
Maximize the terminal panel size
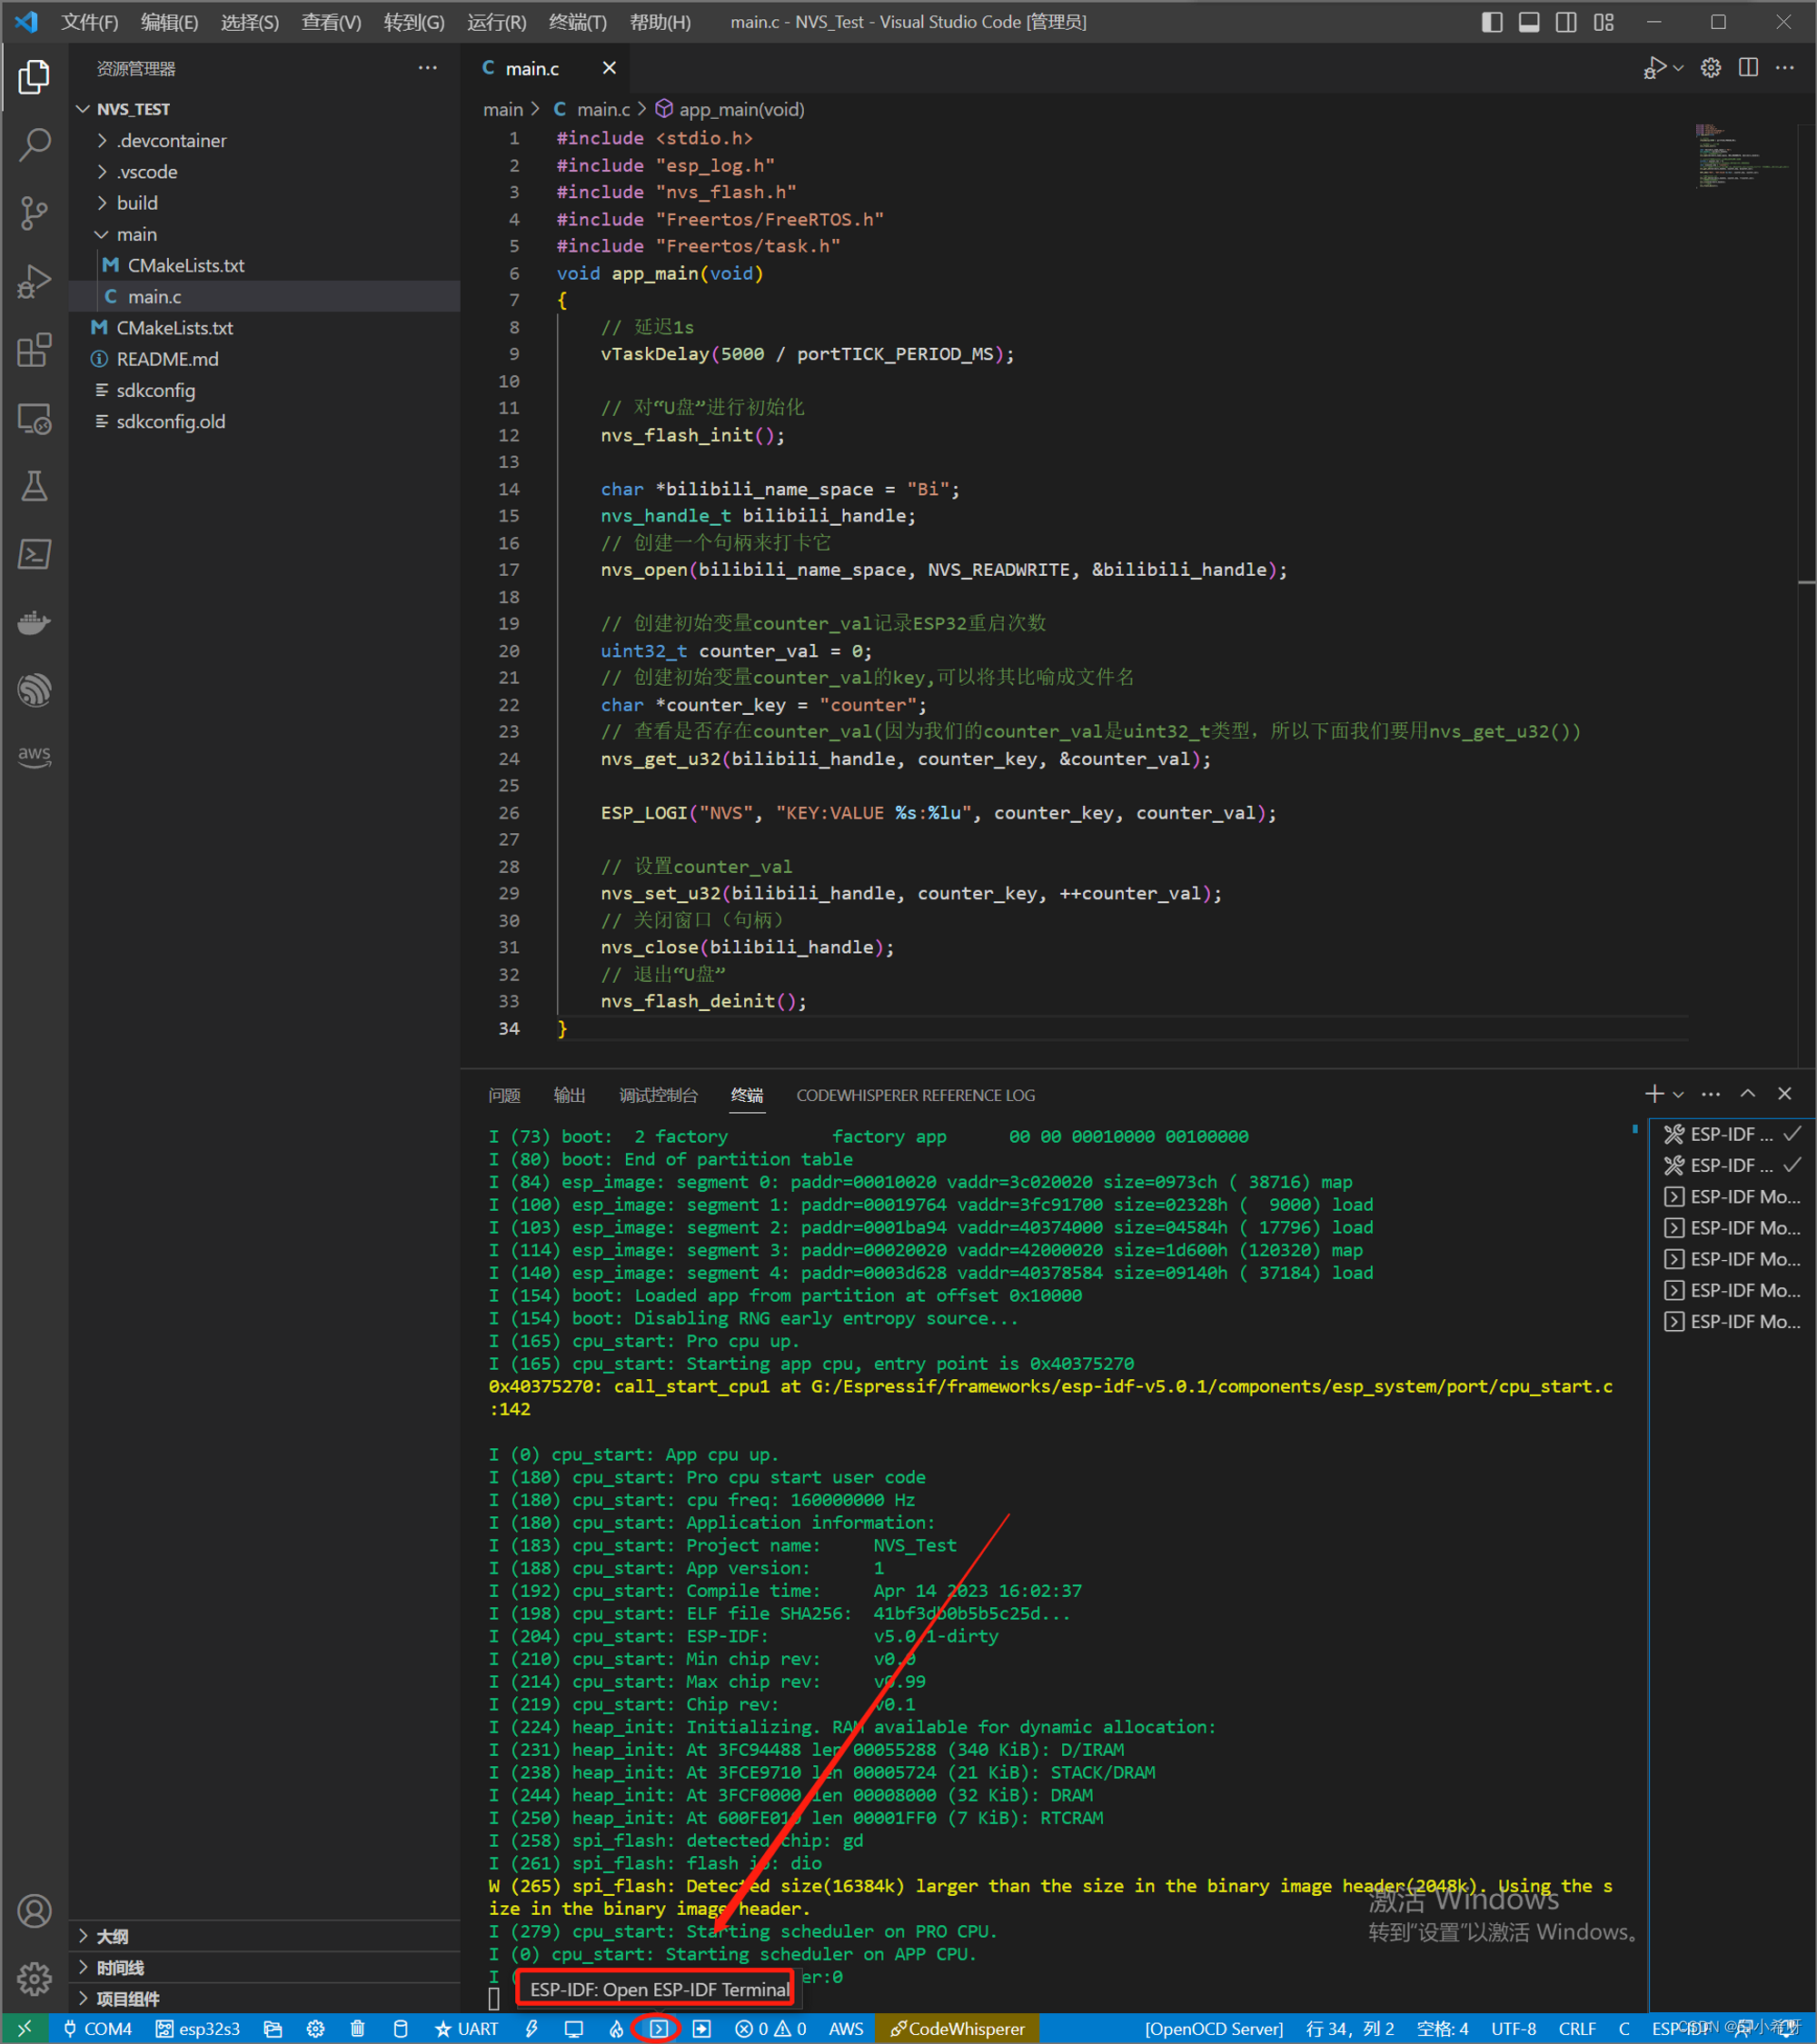point(1747,1094)
